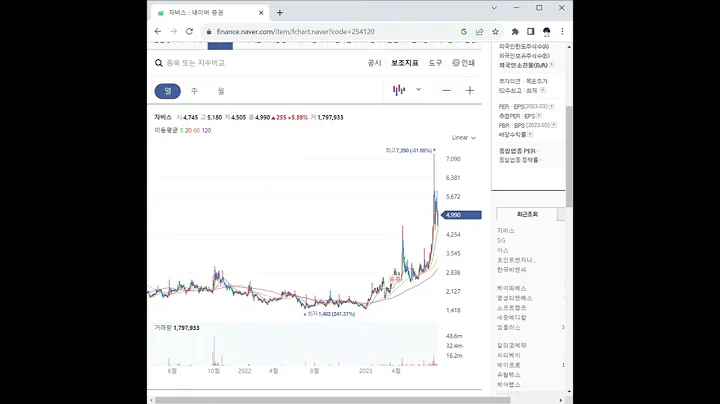Zoom in chart with plus icon
The width and height of the screenshot is (720, 404).
469,90
